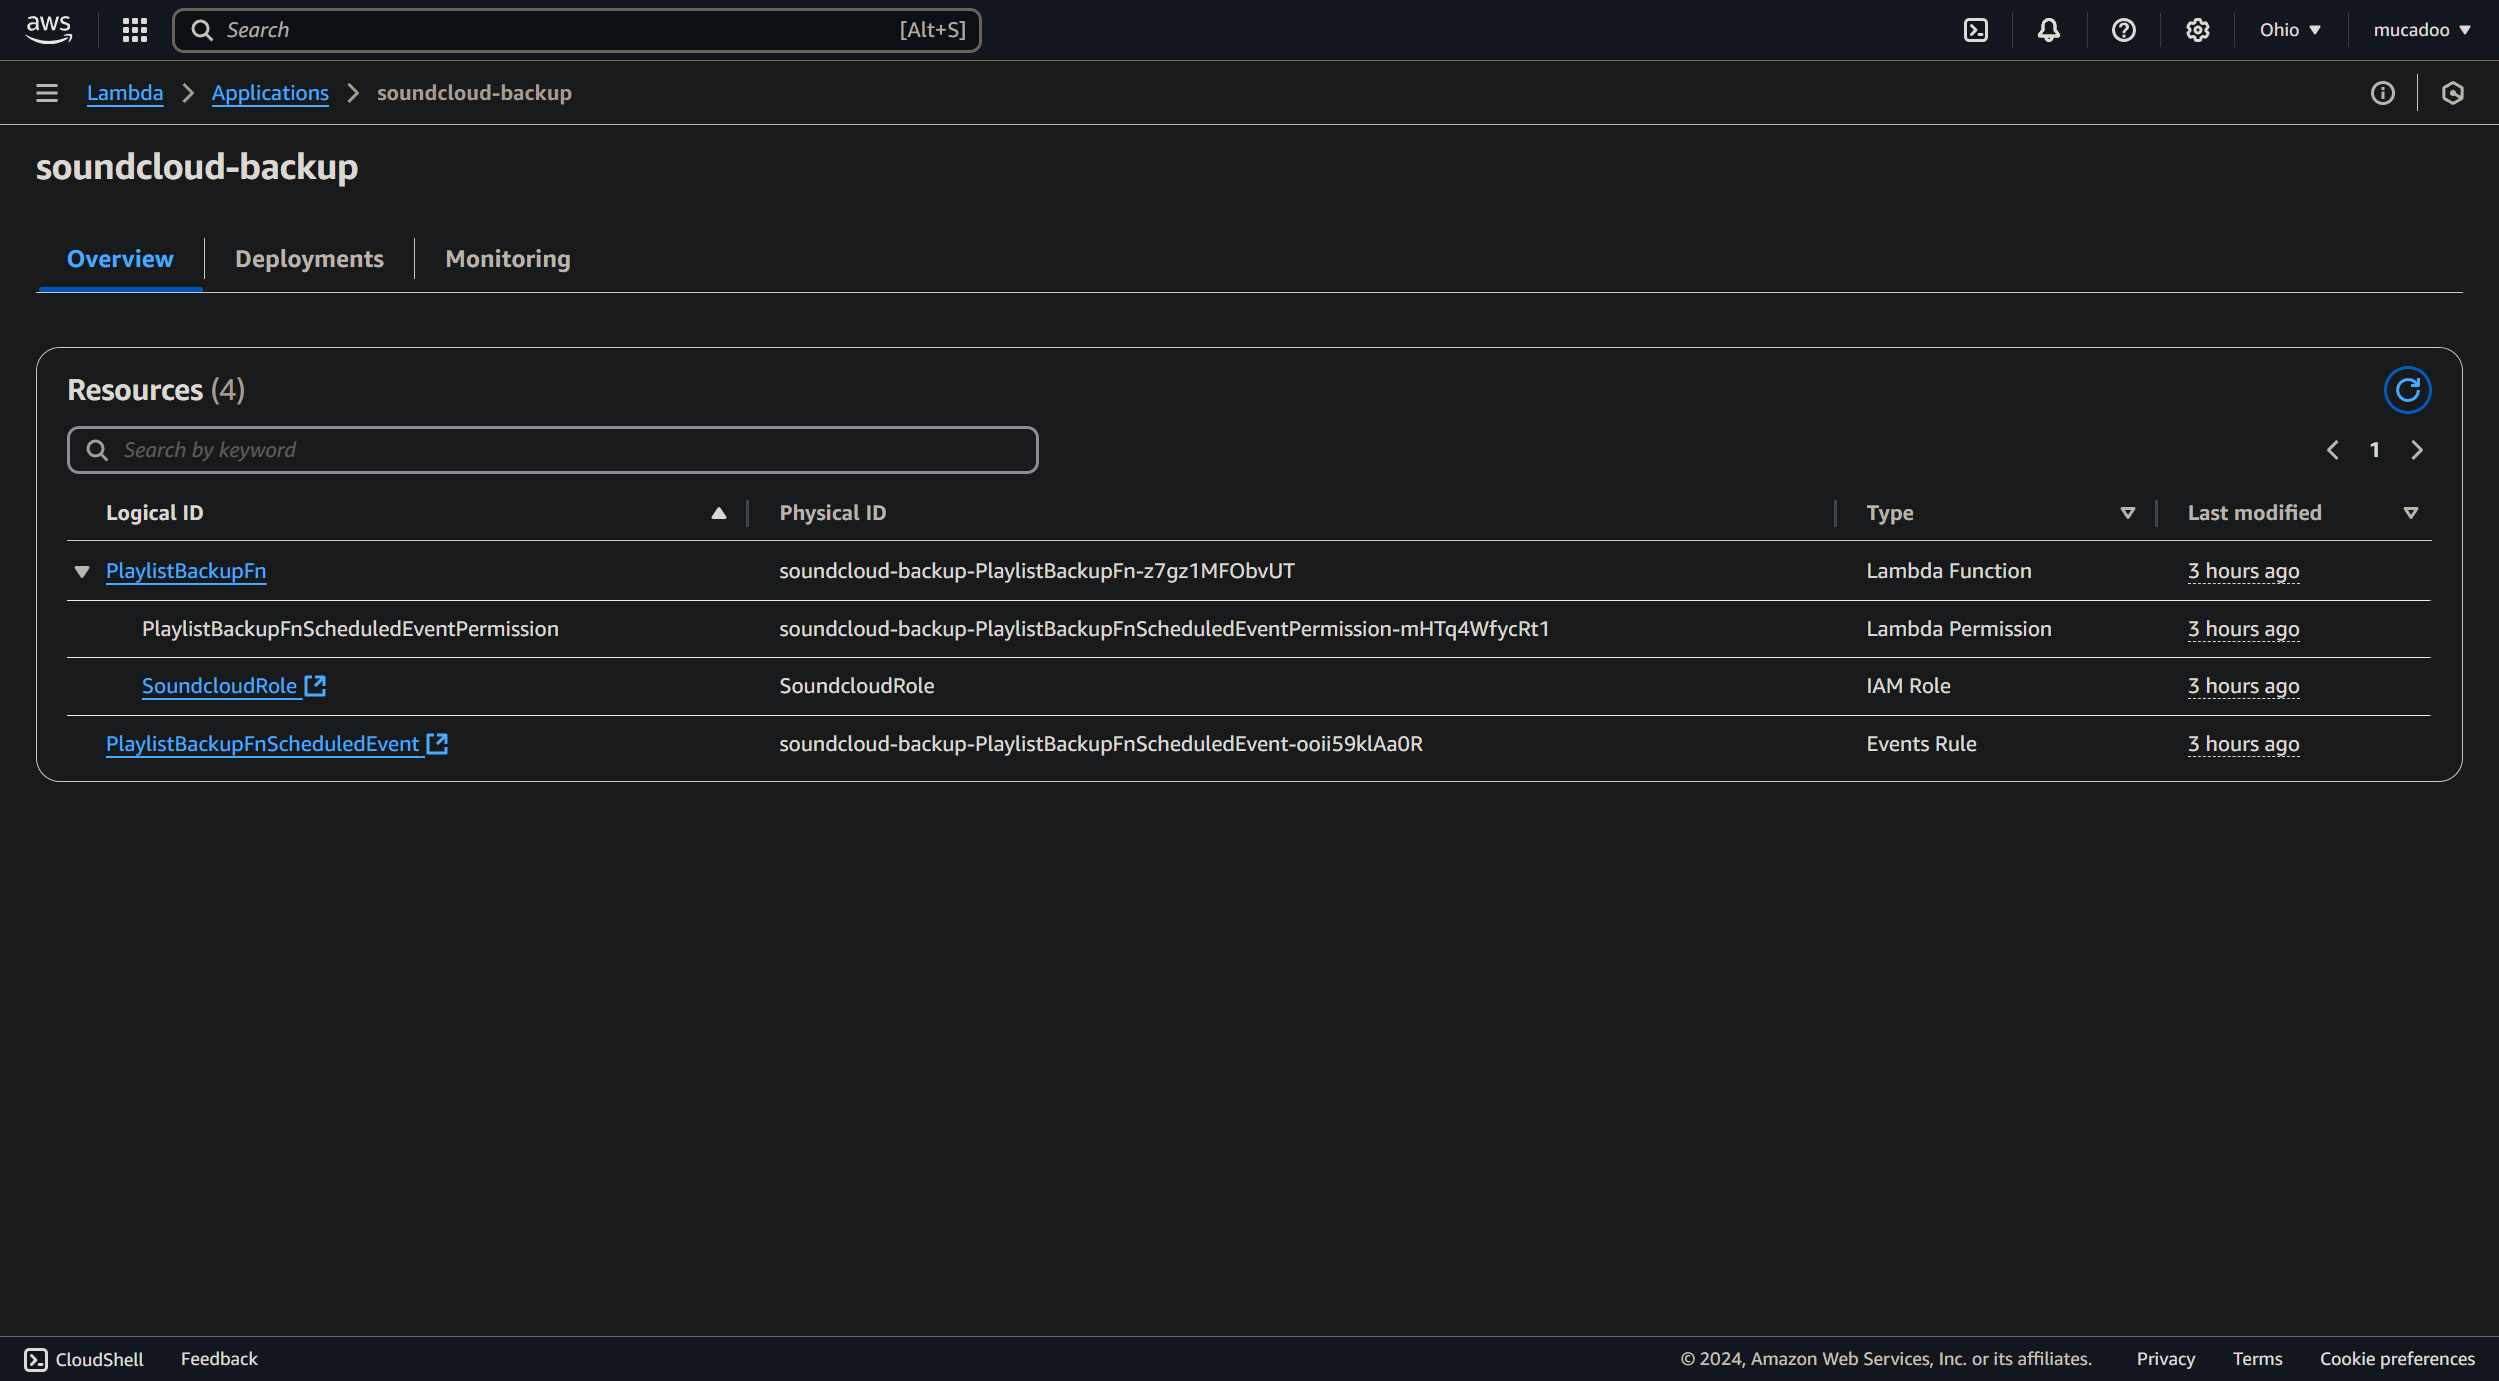Screen dimensions: 2499x1381
Task: Switch to the Deployments tab
Action: pyautogui.click(x=309, y=259)
